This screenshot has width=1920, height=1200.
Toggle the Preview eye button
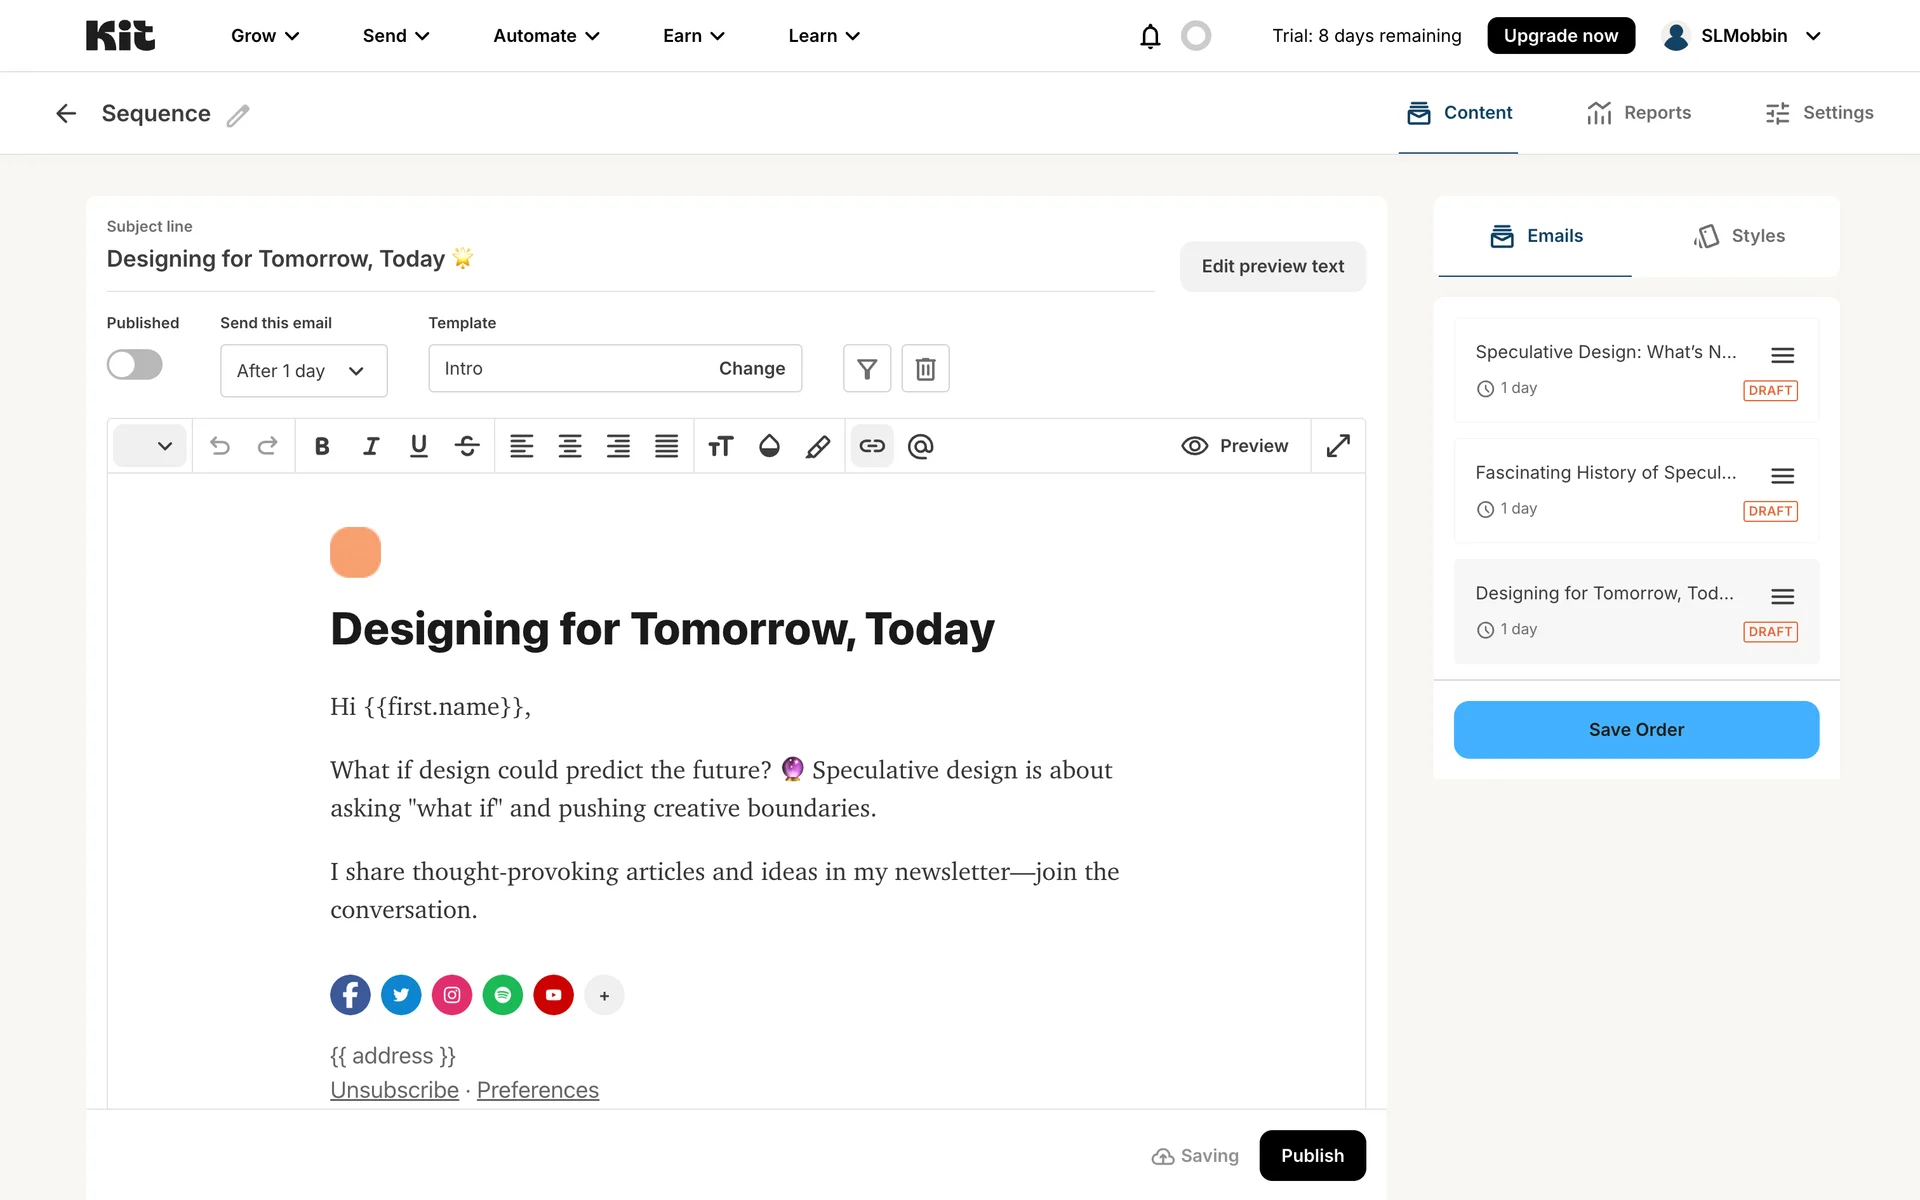pyautogui.click(x=1234, y=446)
